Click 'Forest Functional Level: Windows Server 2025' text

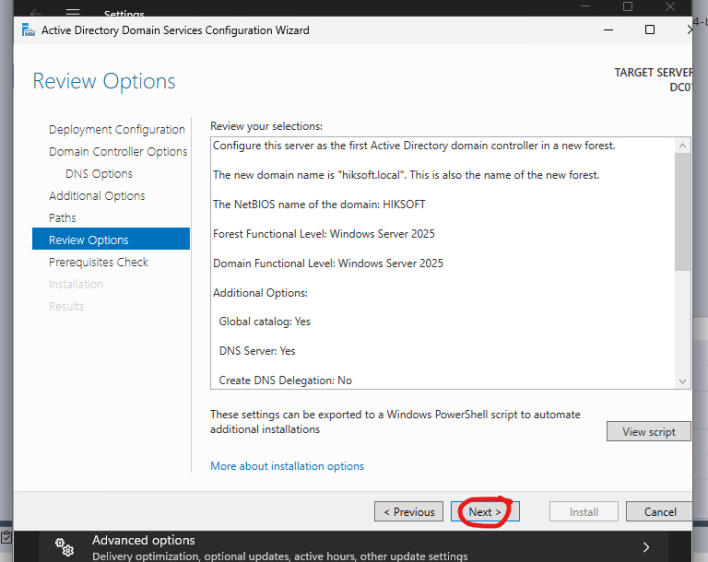pos(324,234)
